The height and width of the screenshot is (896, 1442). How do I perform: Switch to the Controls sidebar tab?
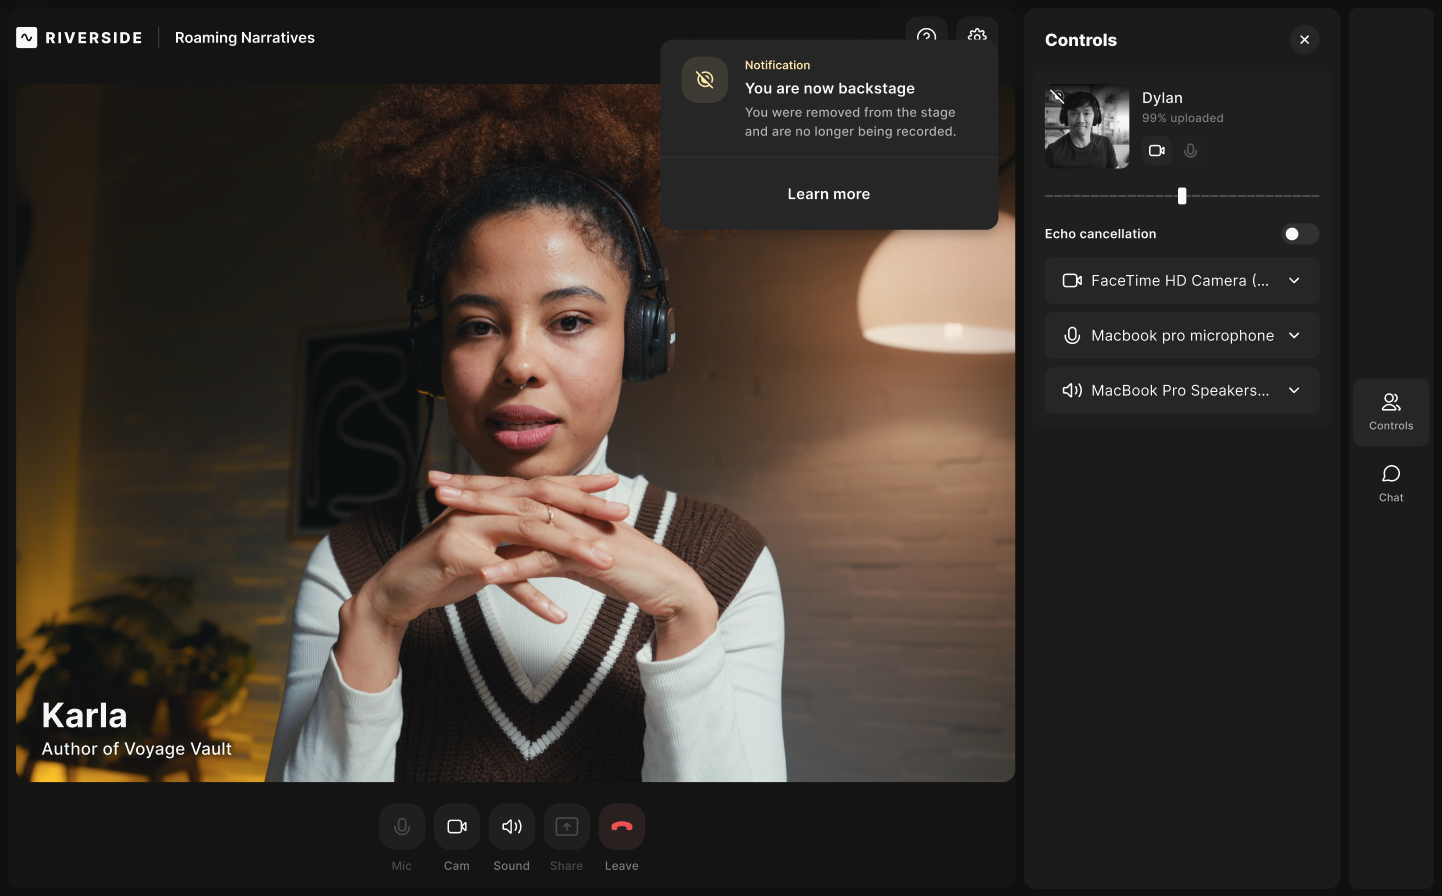coord(1391,411)
